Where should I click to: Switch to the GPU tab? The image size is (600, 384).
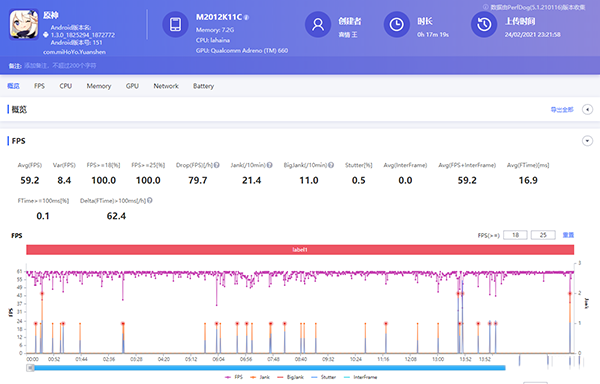132,86
